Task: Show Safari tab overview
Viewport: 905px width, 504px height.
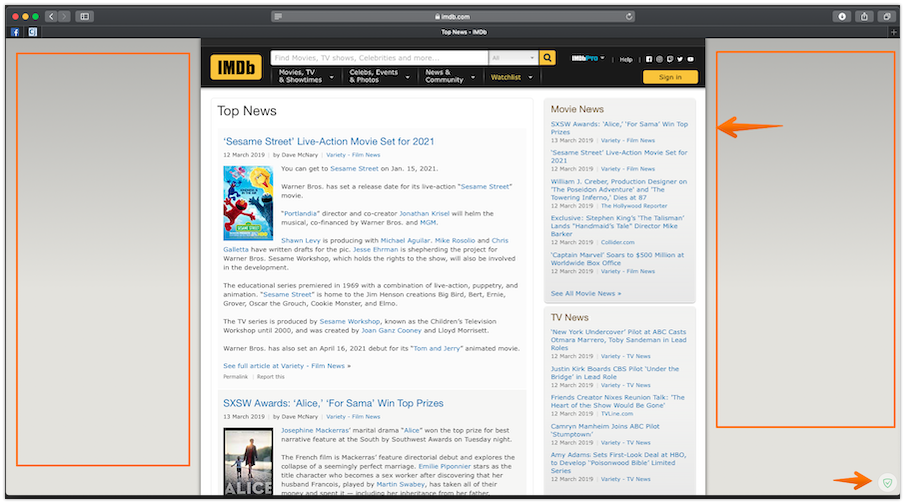Action: click(x=887, y=16)
